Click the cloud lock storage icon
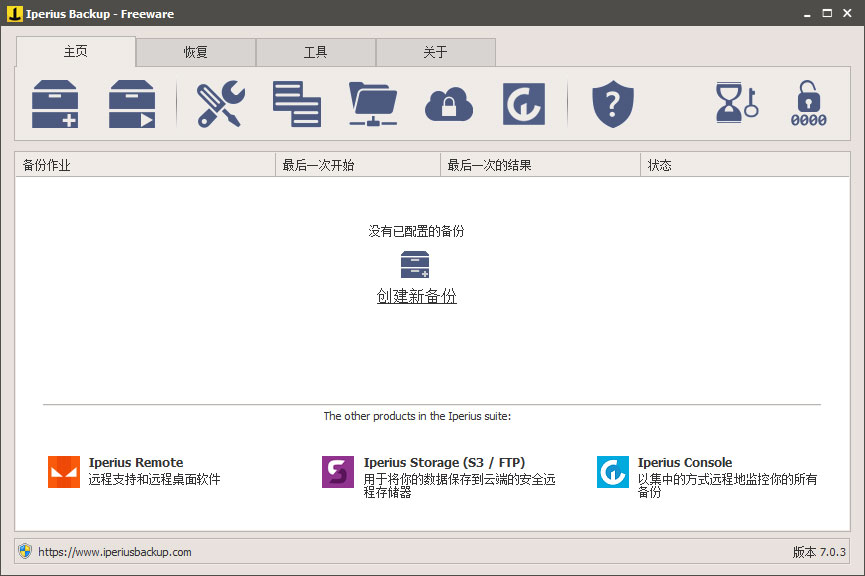The height and width of the screenshot is (576, 865). tap(448, 104)
